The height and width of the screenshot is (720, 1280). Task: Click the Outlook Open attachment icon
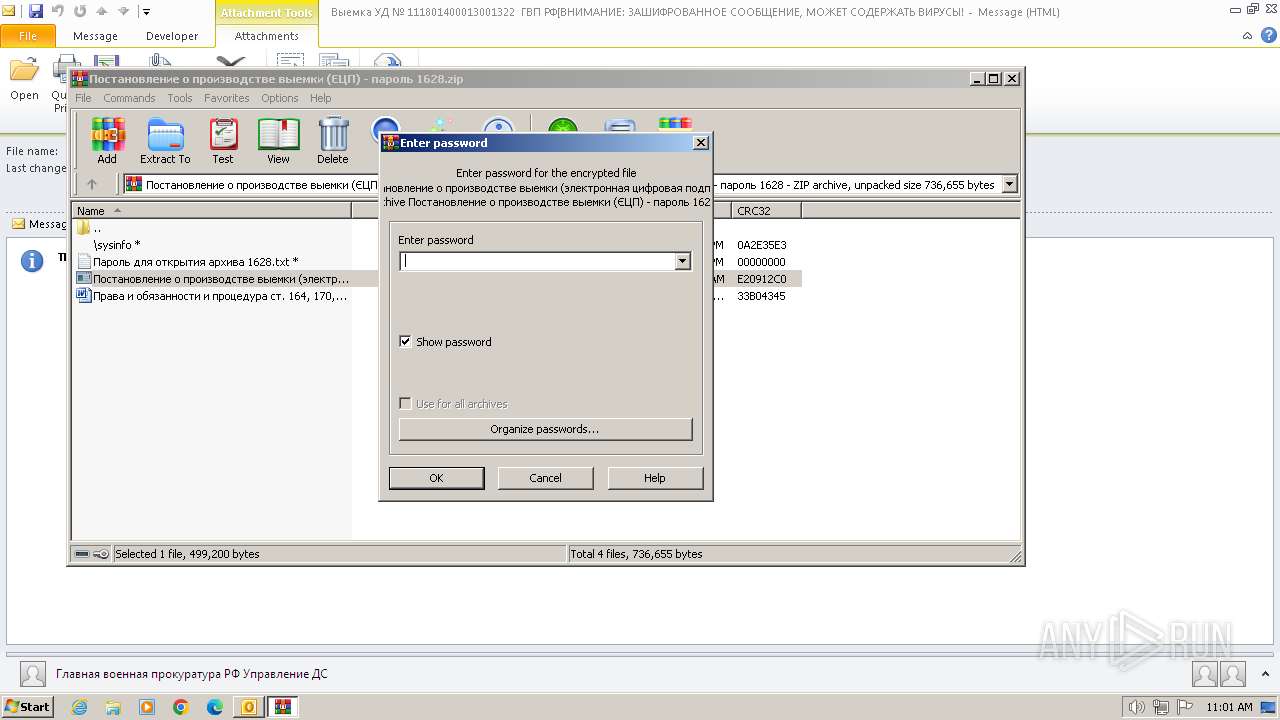pyautogui.click(x=24, y=80)
